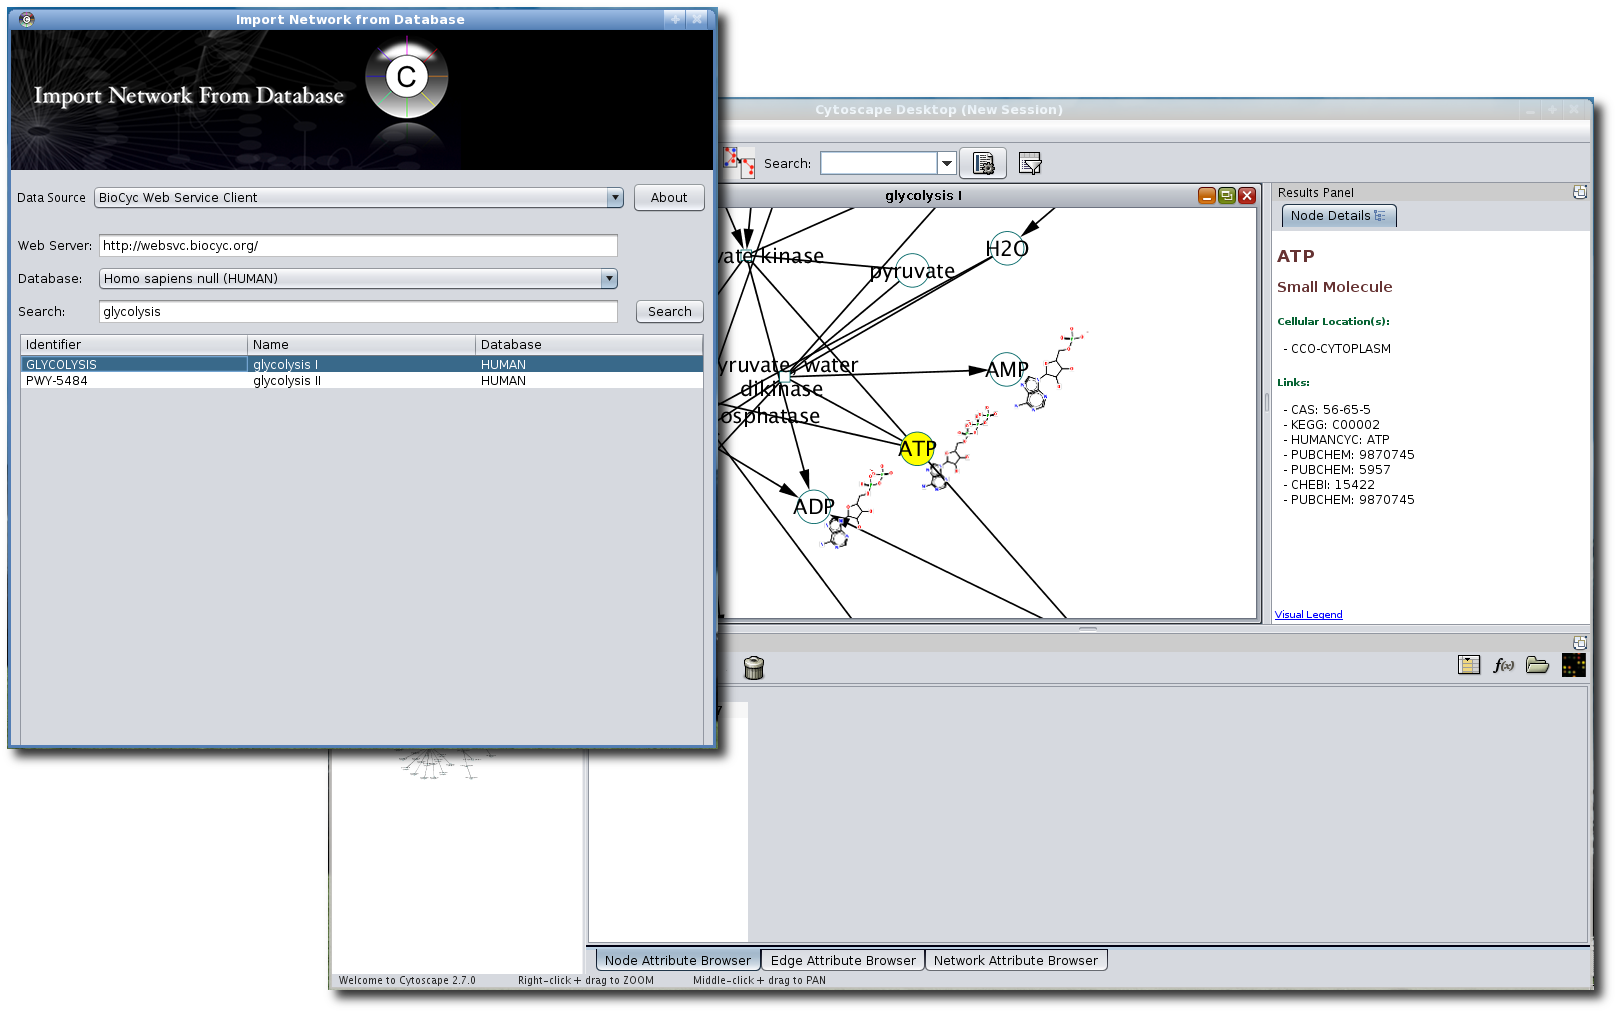Click the CHEBI: 15422 entry
The image size is (1617, 1013).
1329,484
